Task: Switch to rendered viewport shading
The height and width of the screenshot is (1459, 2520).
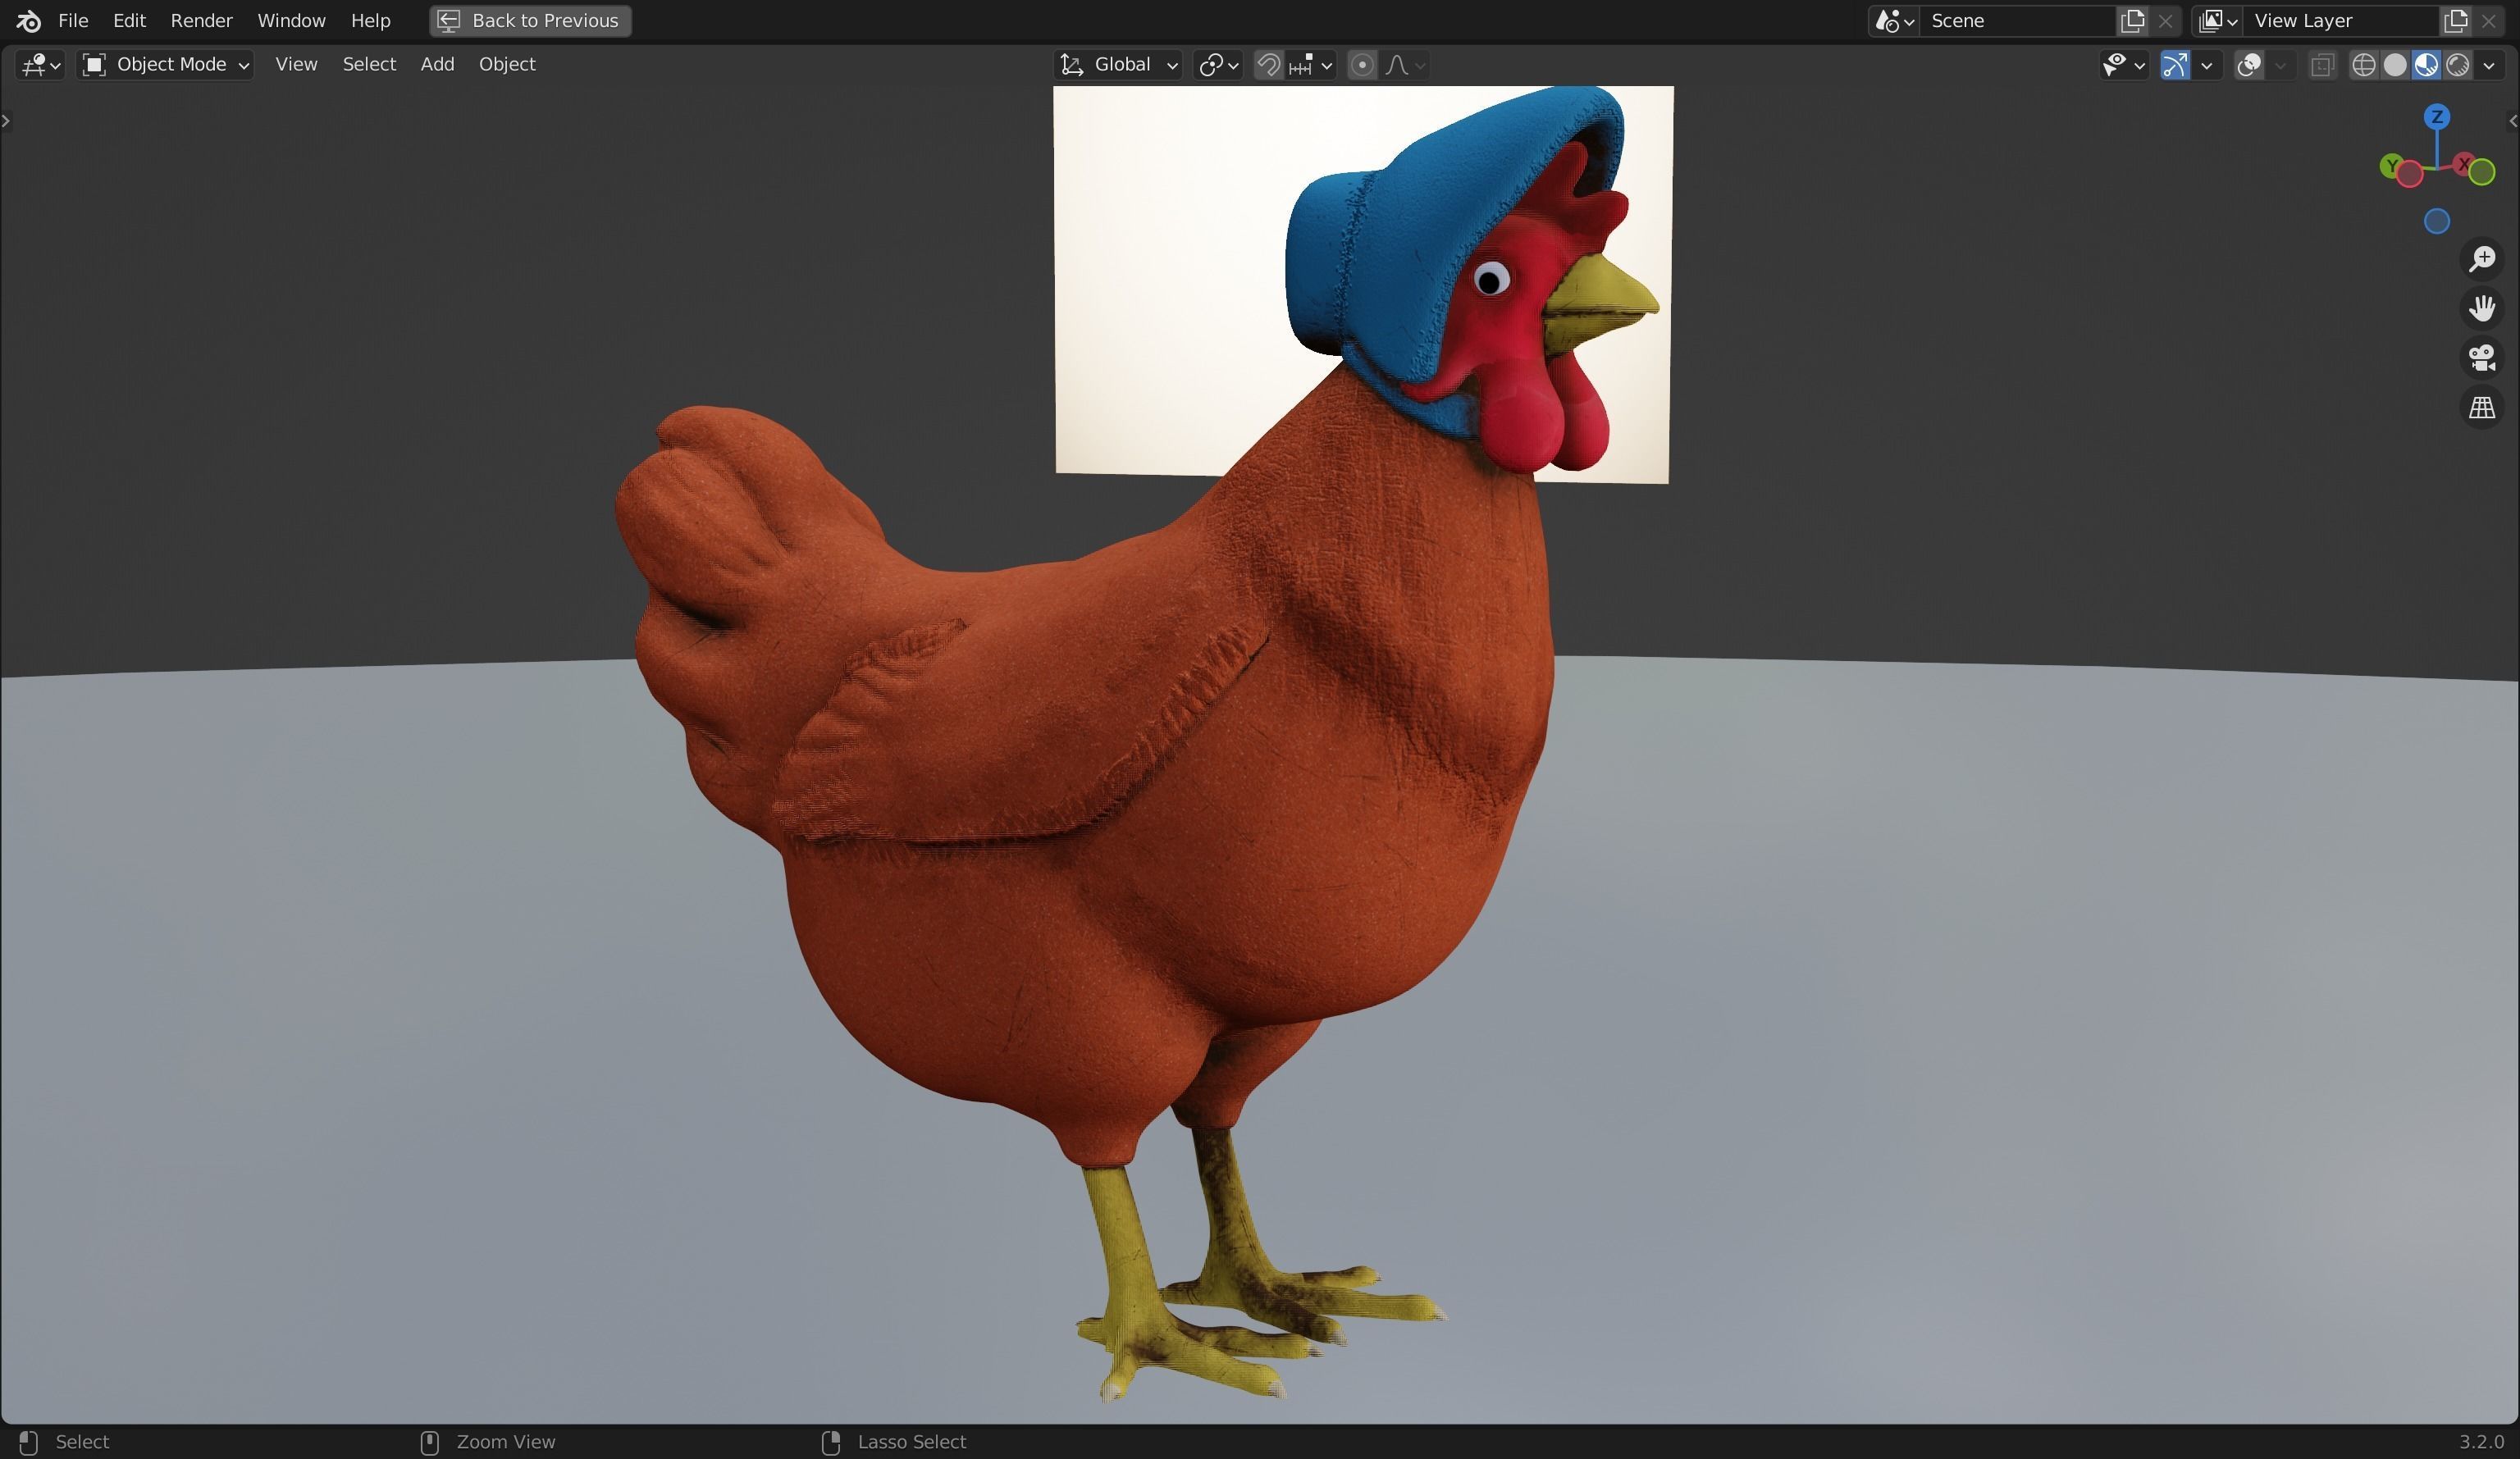Action: (2457, 65)
